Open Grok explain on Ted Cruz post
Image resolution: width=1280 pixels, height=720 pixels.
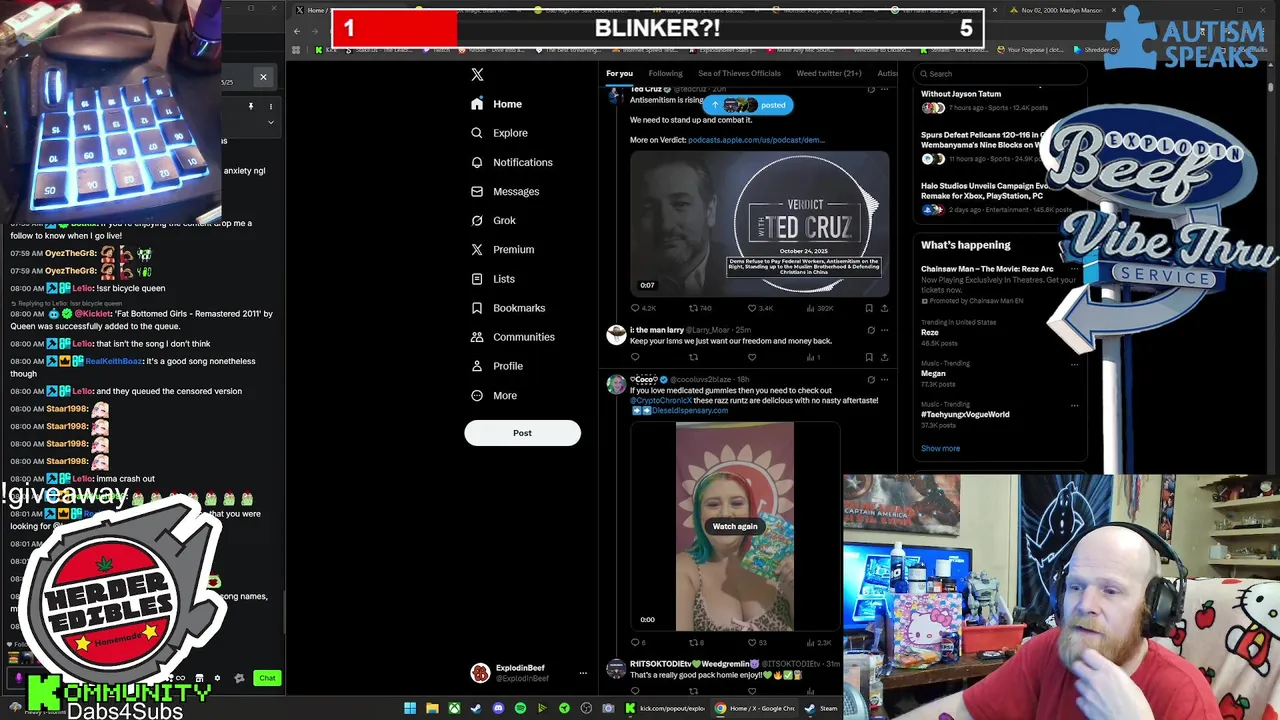click(870, 90)
